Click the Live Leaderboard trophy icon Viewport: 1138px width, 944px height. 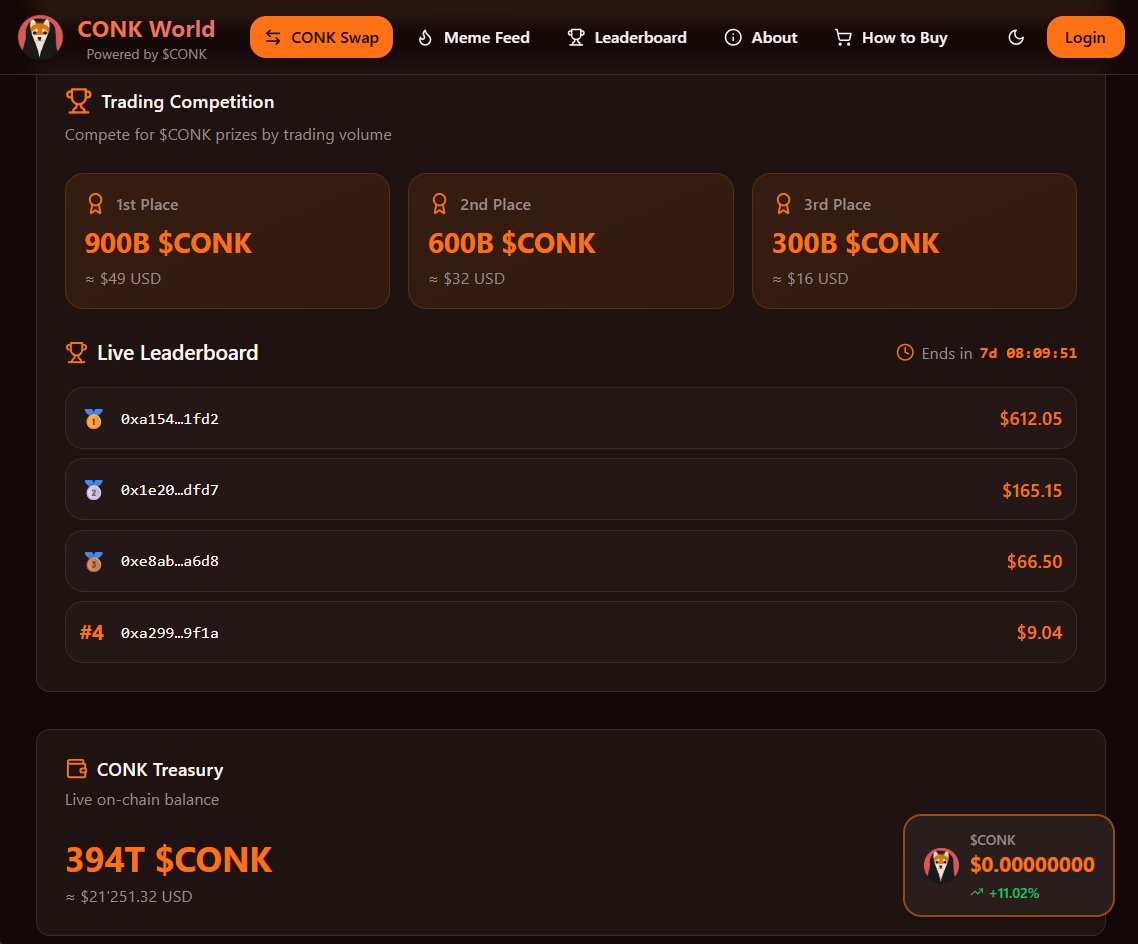pyautogui.click(x=76, y=353)
